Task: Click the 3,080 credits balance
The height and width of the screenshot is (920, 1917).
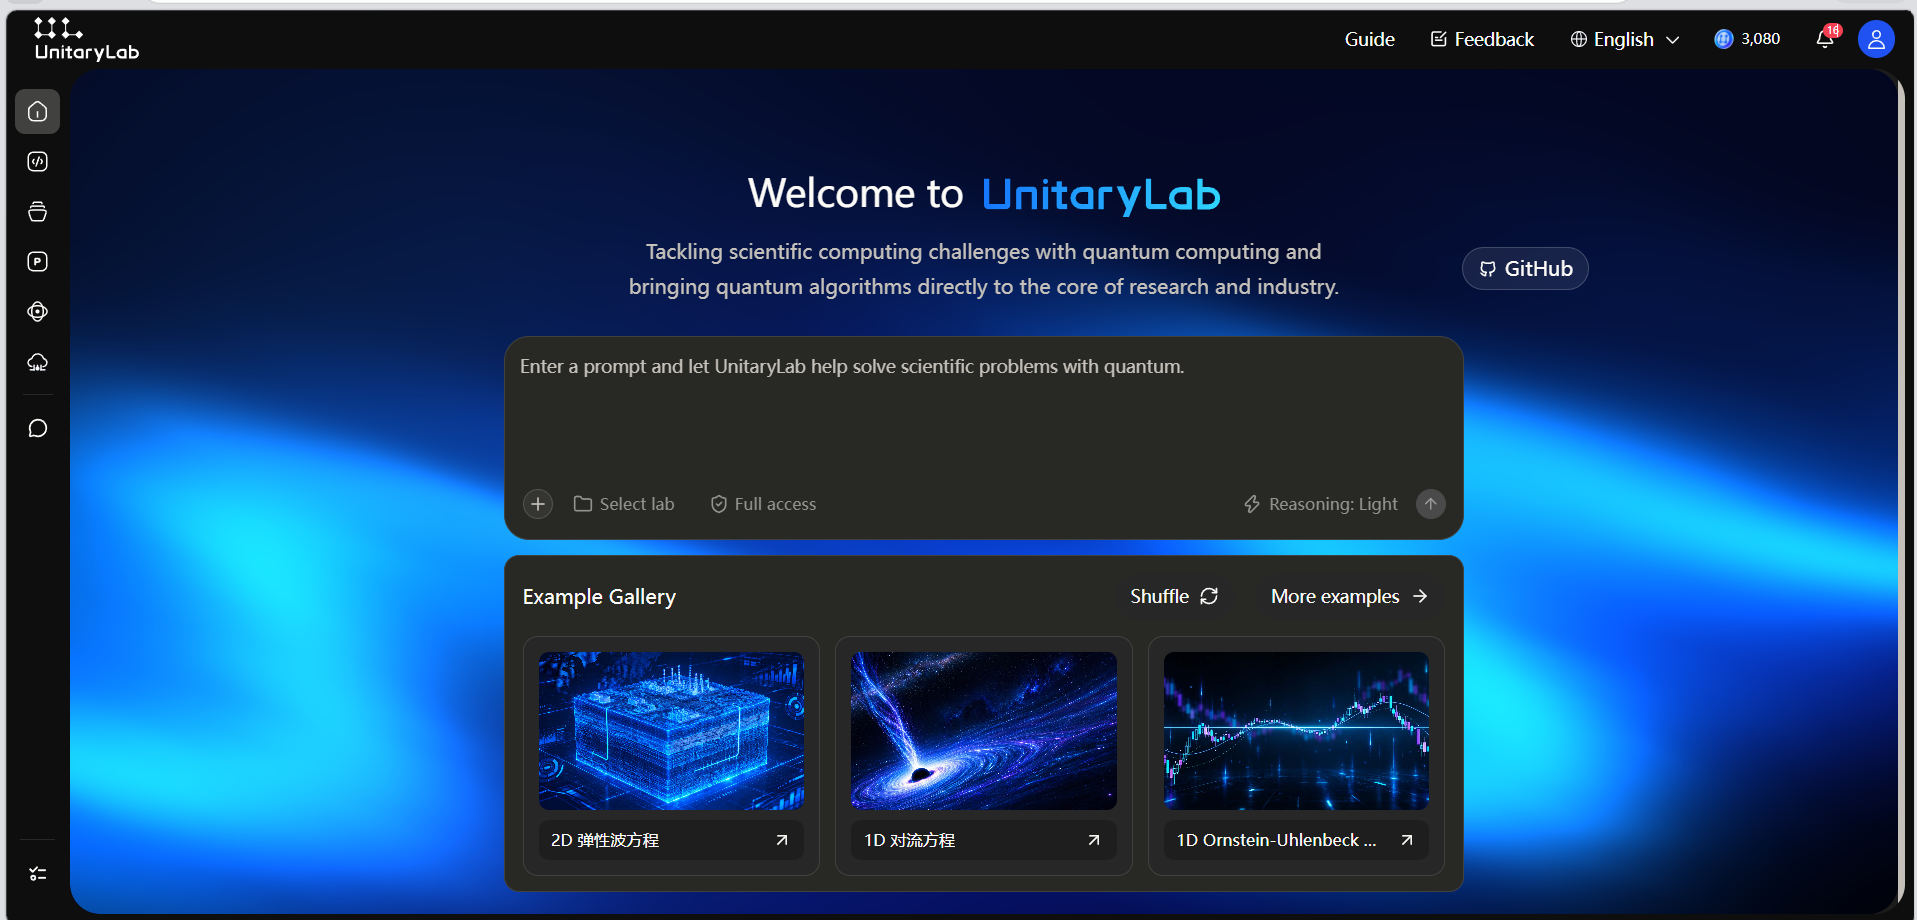Action: tap(1747, 39)
